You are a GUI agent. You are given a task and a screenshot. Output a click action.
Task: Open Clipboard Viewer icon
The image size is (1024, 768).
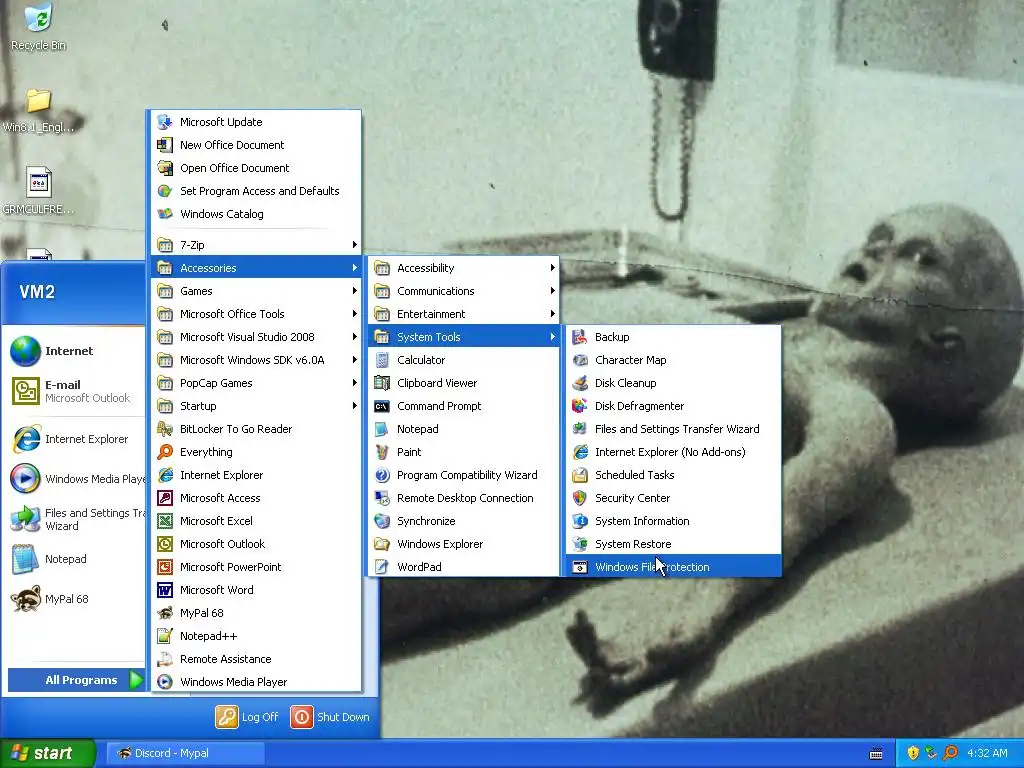coord(382,383)
